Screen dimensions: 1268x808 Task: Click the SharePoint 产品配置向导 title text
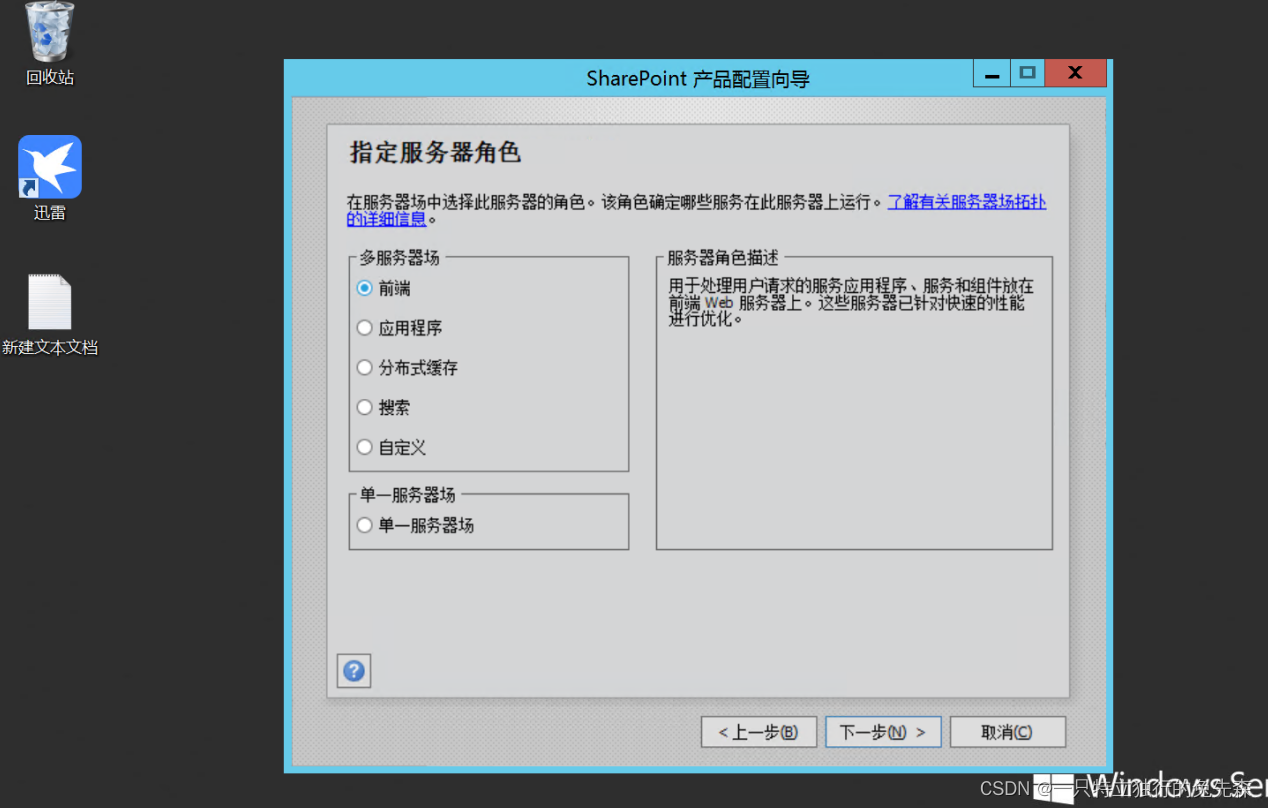coord(698,78)
